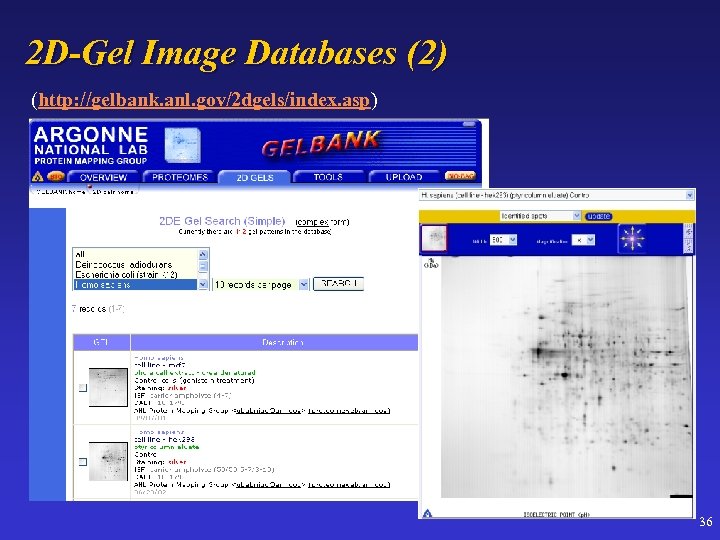Click the blue triangle icon at viewer bottom-left
This screenshot has width=720, height=540.
tap(427, 513)
